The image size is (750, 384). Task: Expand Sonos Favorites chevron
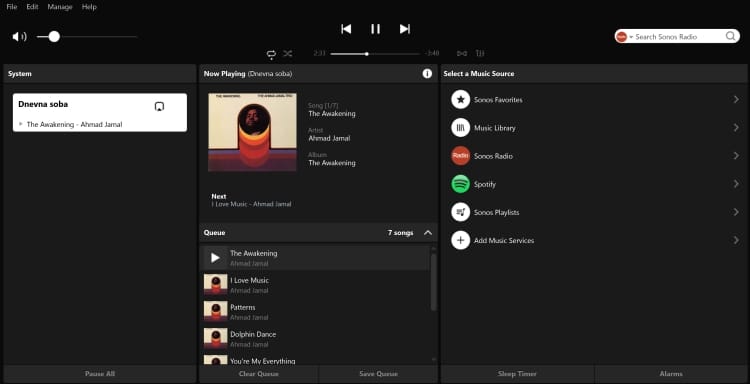pos(736,99)
